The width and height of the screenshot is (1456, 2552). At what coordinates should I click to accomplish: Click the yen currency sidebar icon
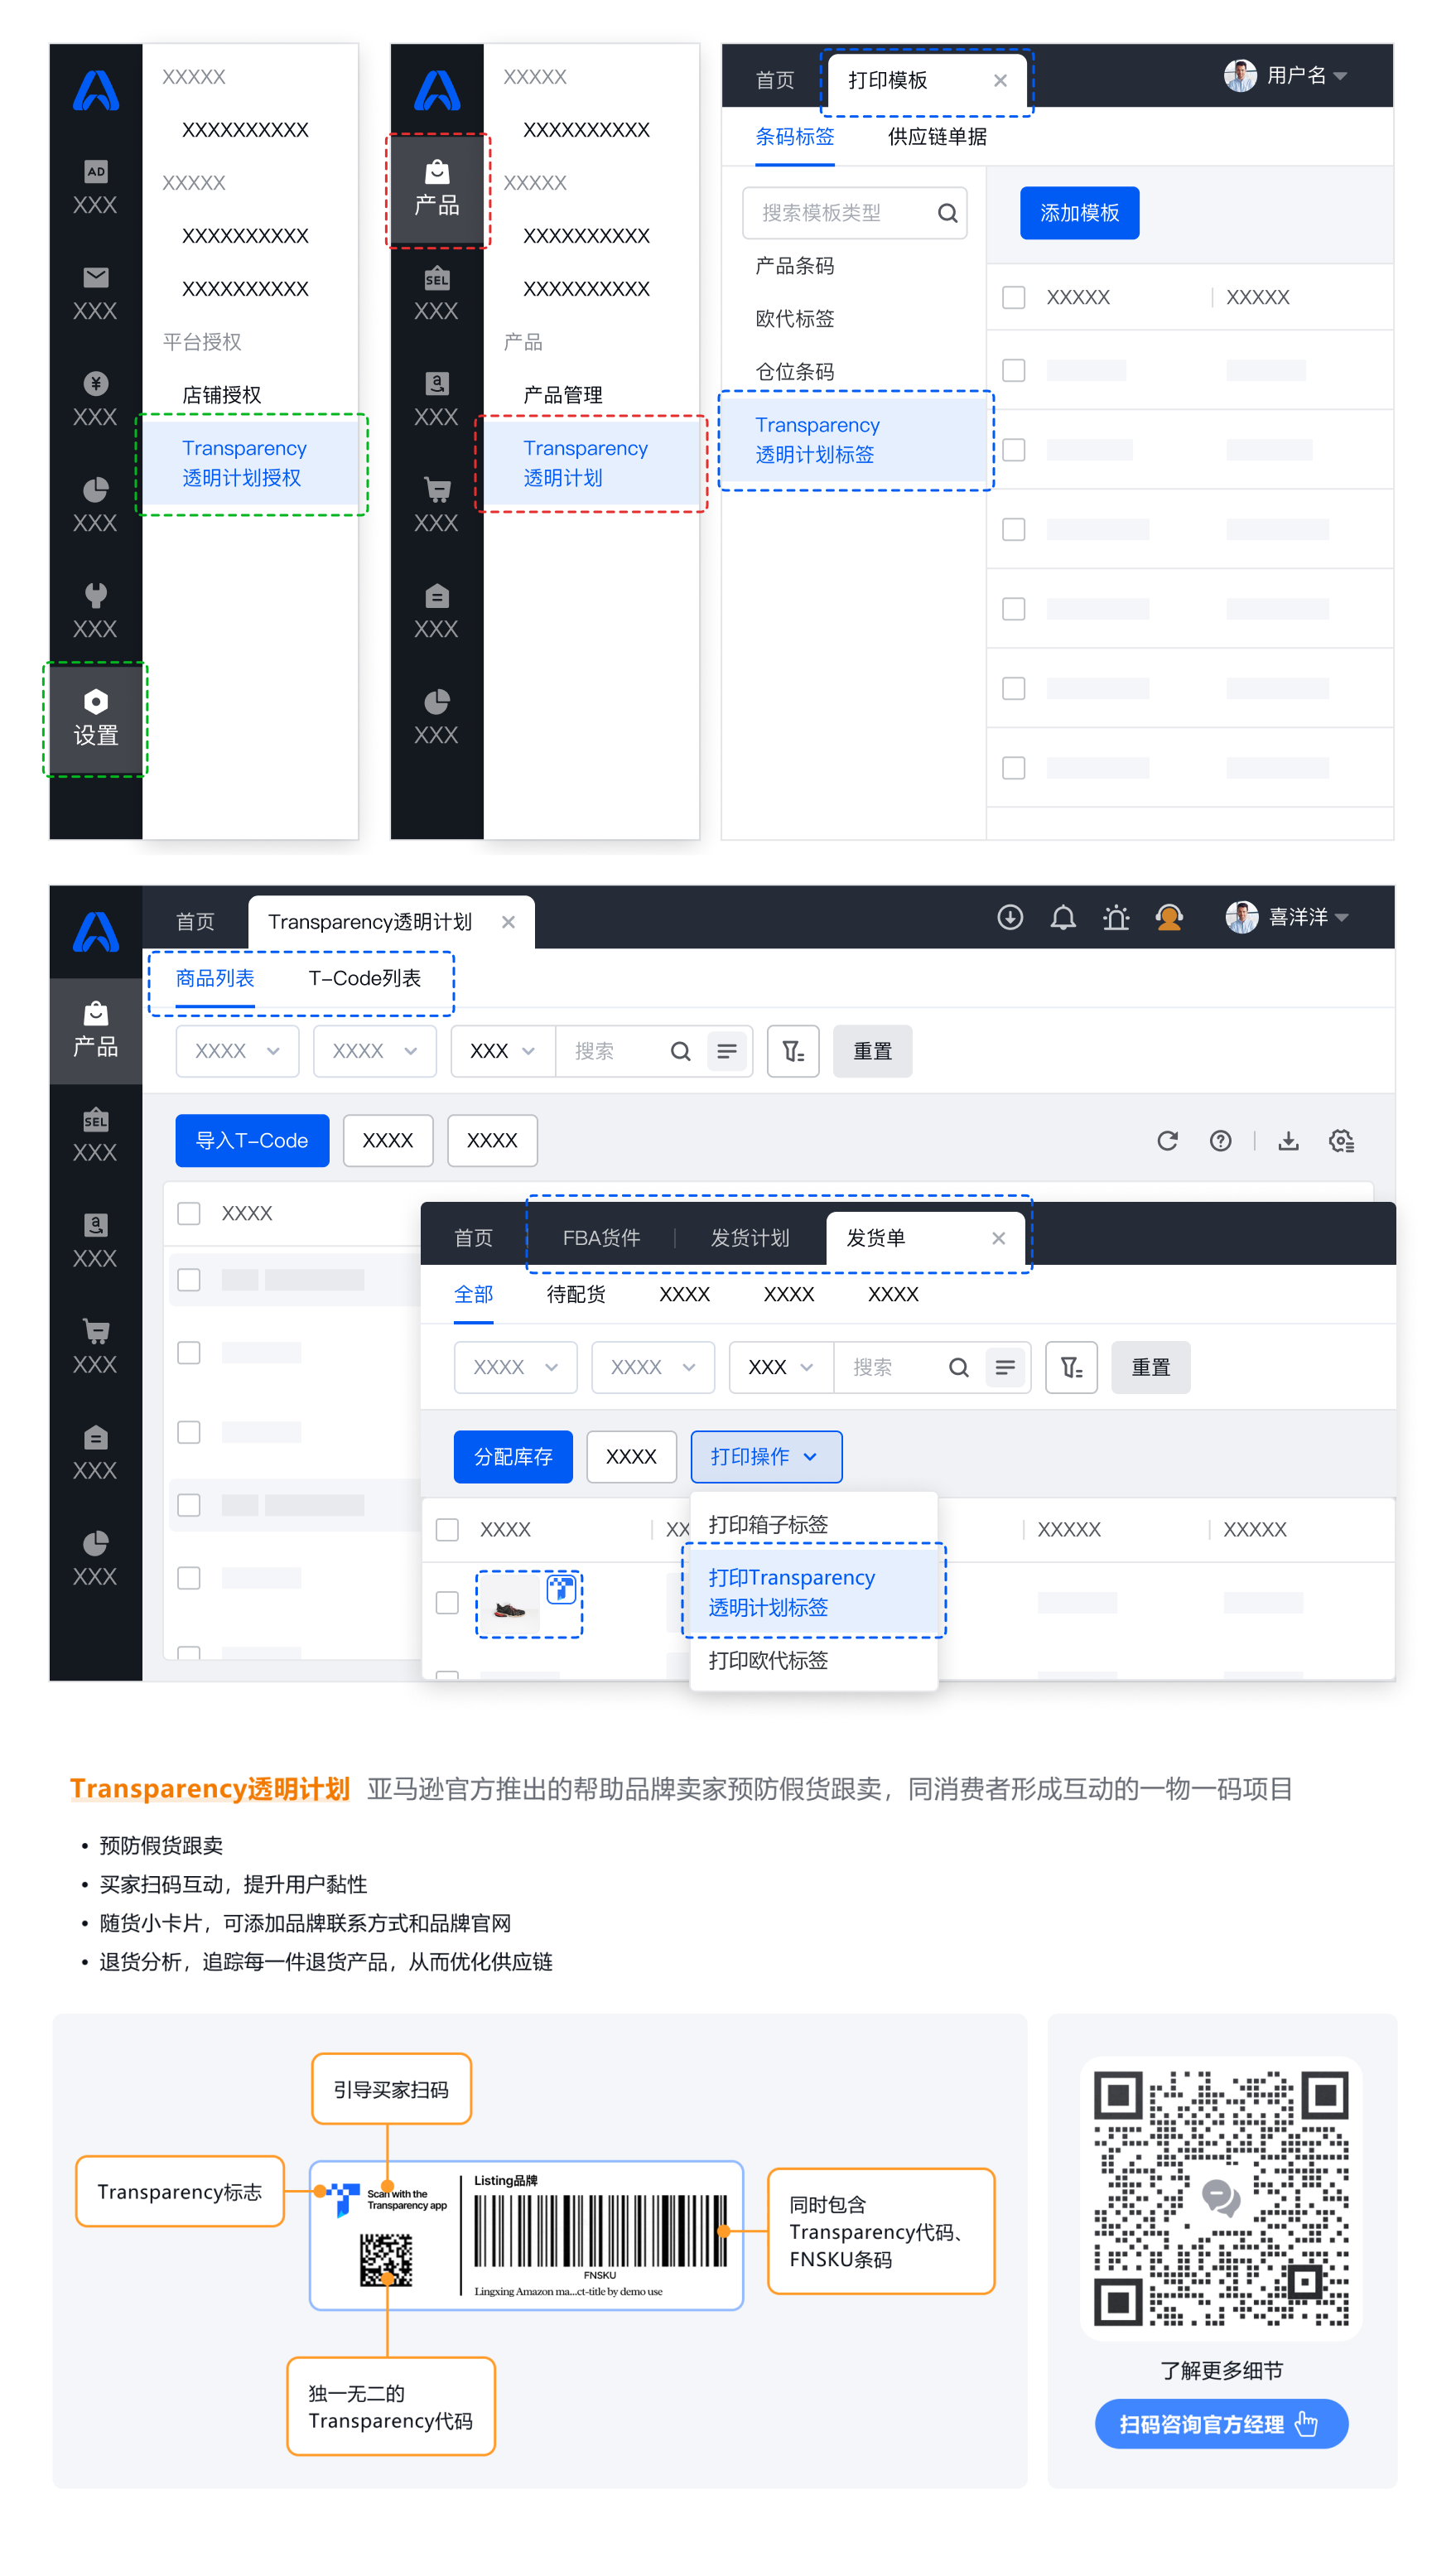(x=95, y=383)
